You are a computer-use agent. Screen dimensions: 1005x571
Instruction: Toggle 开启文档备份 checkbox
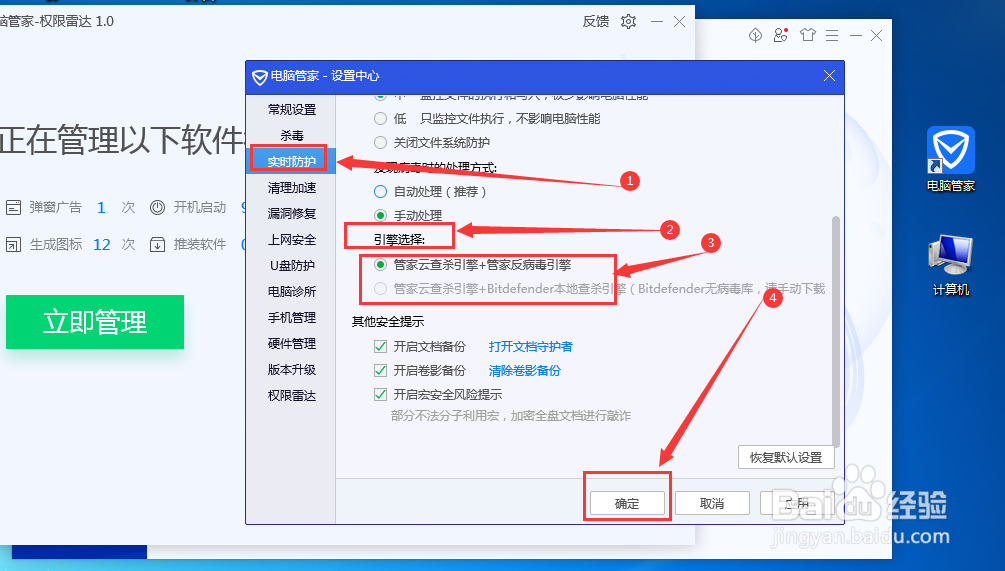point(380,347)
